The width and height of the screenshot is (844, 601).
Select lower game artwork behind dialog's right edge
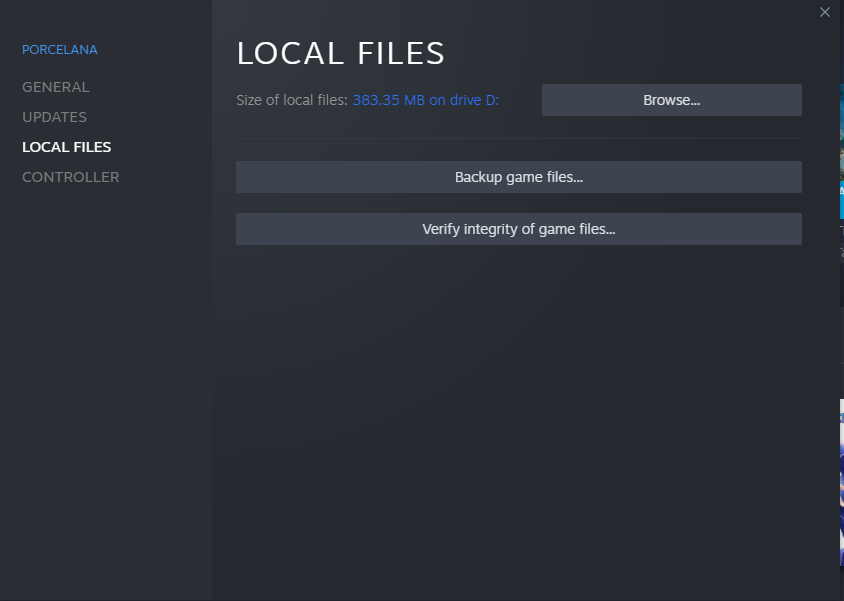(841, 480)
